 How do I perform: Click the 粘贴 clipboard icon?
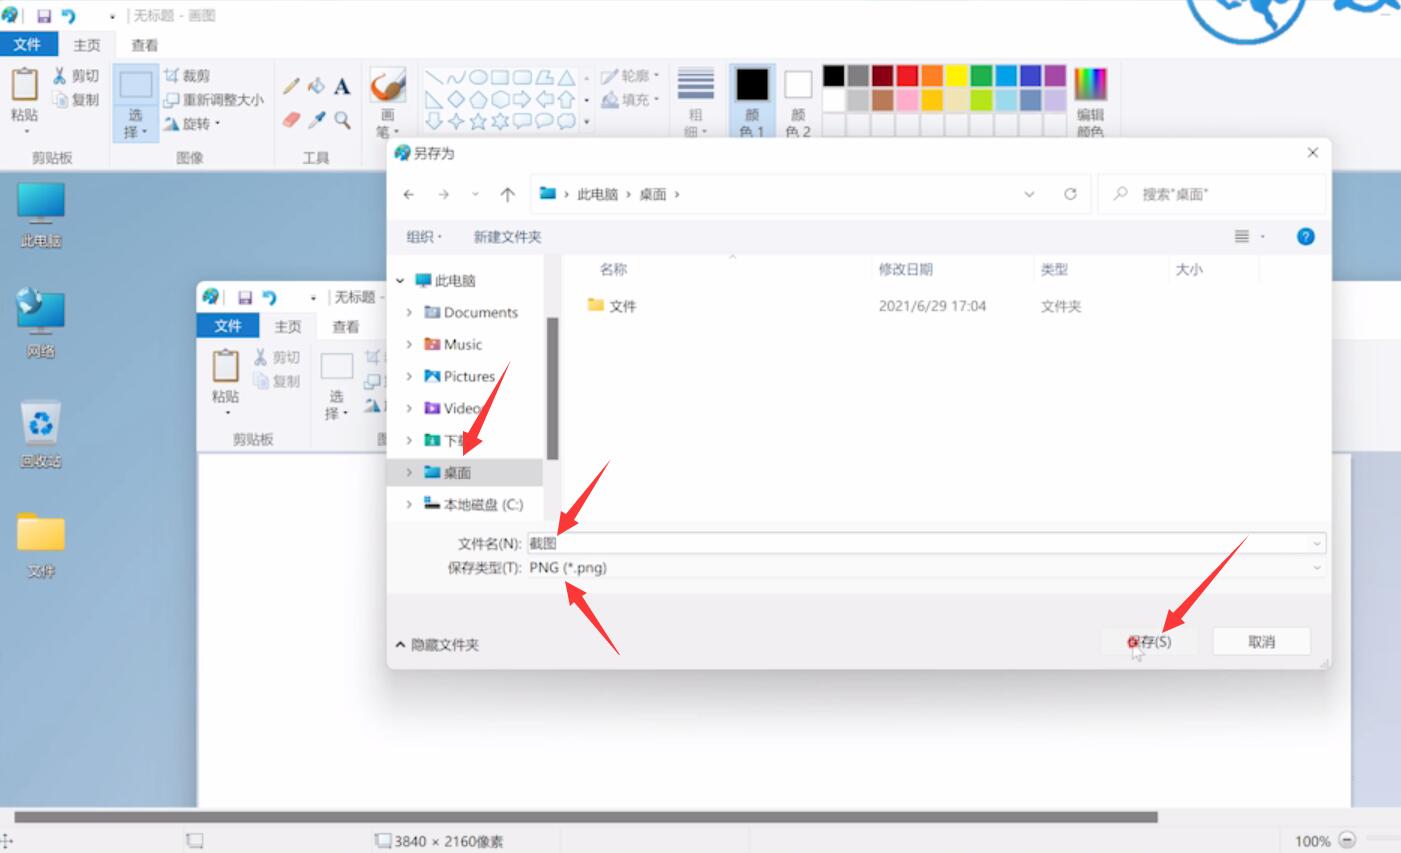(x=24, y=85)
